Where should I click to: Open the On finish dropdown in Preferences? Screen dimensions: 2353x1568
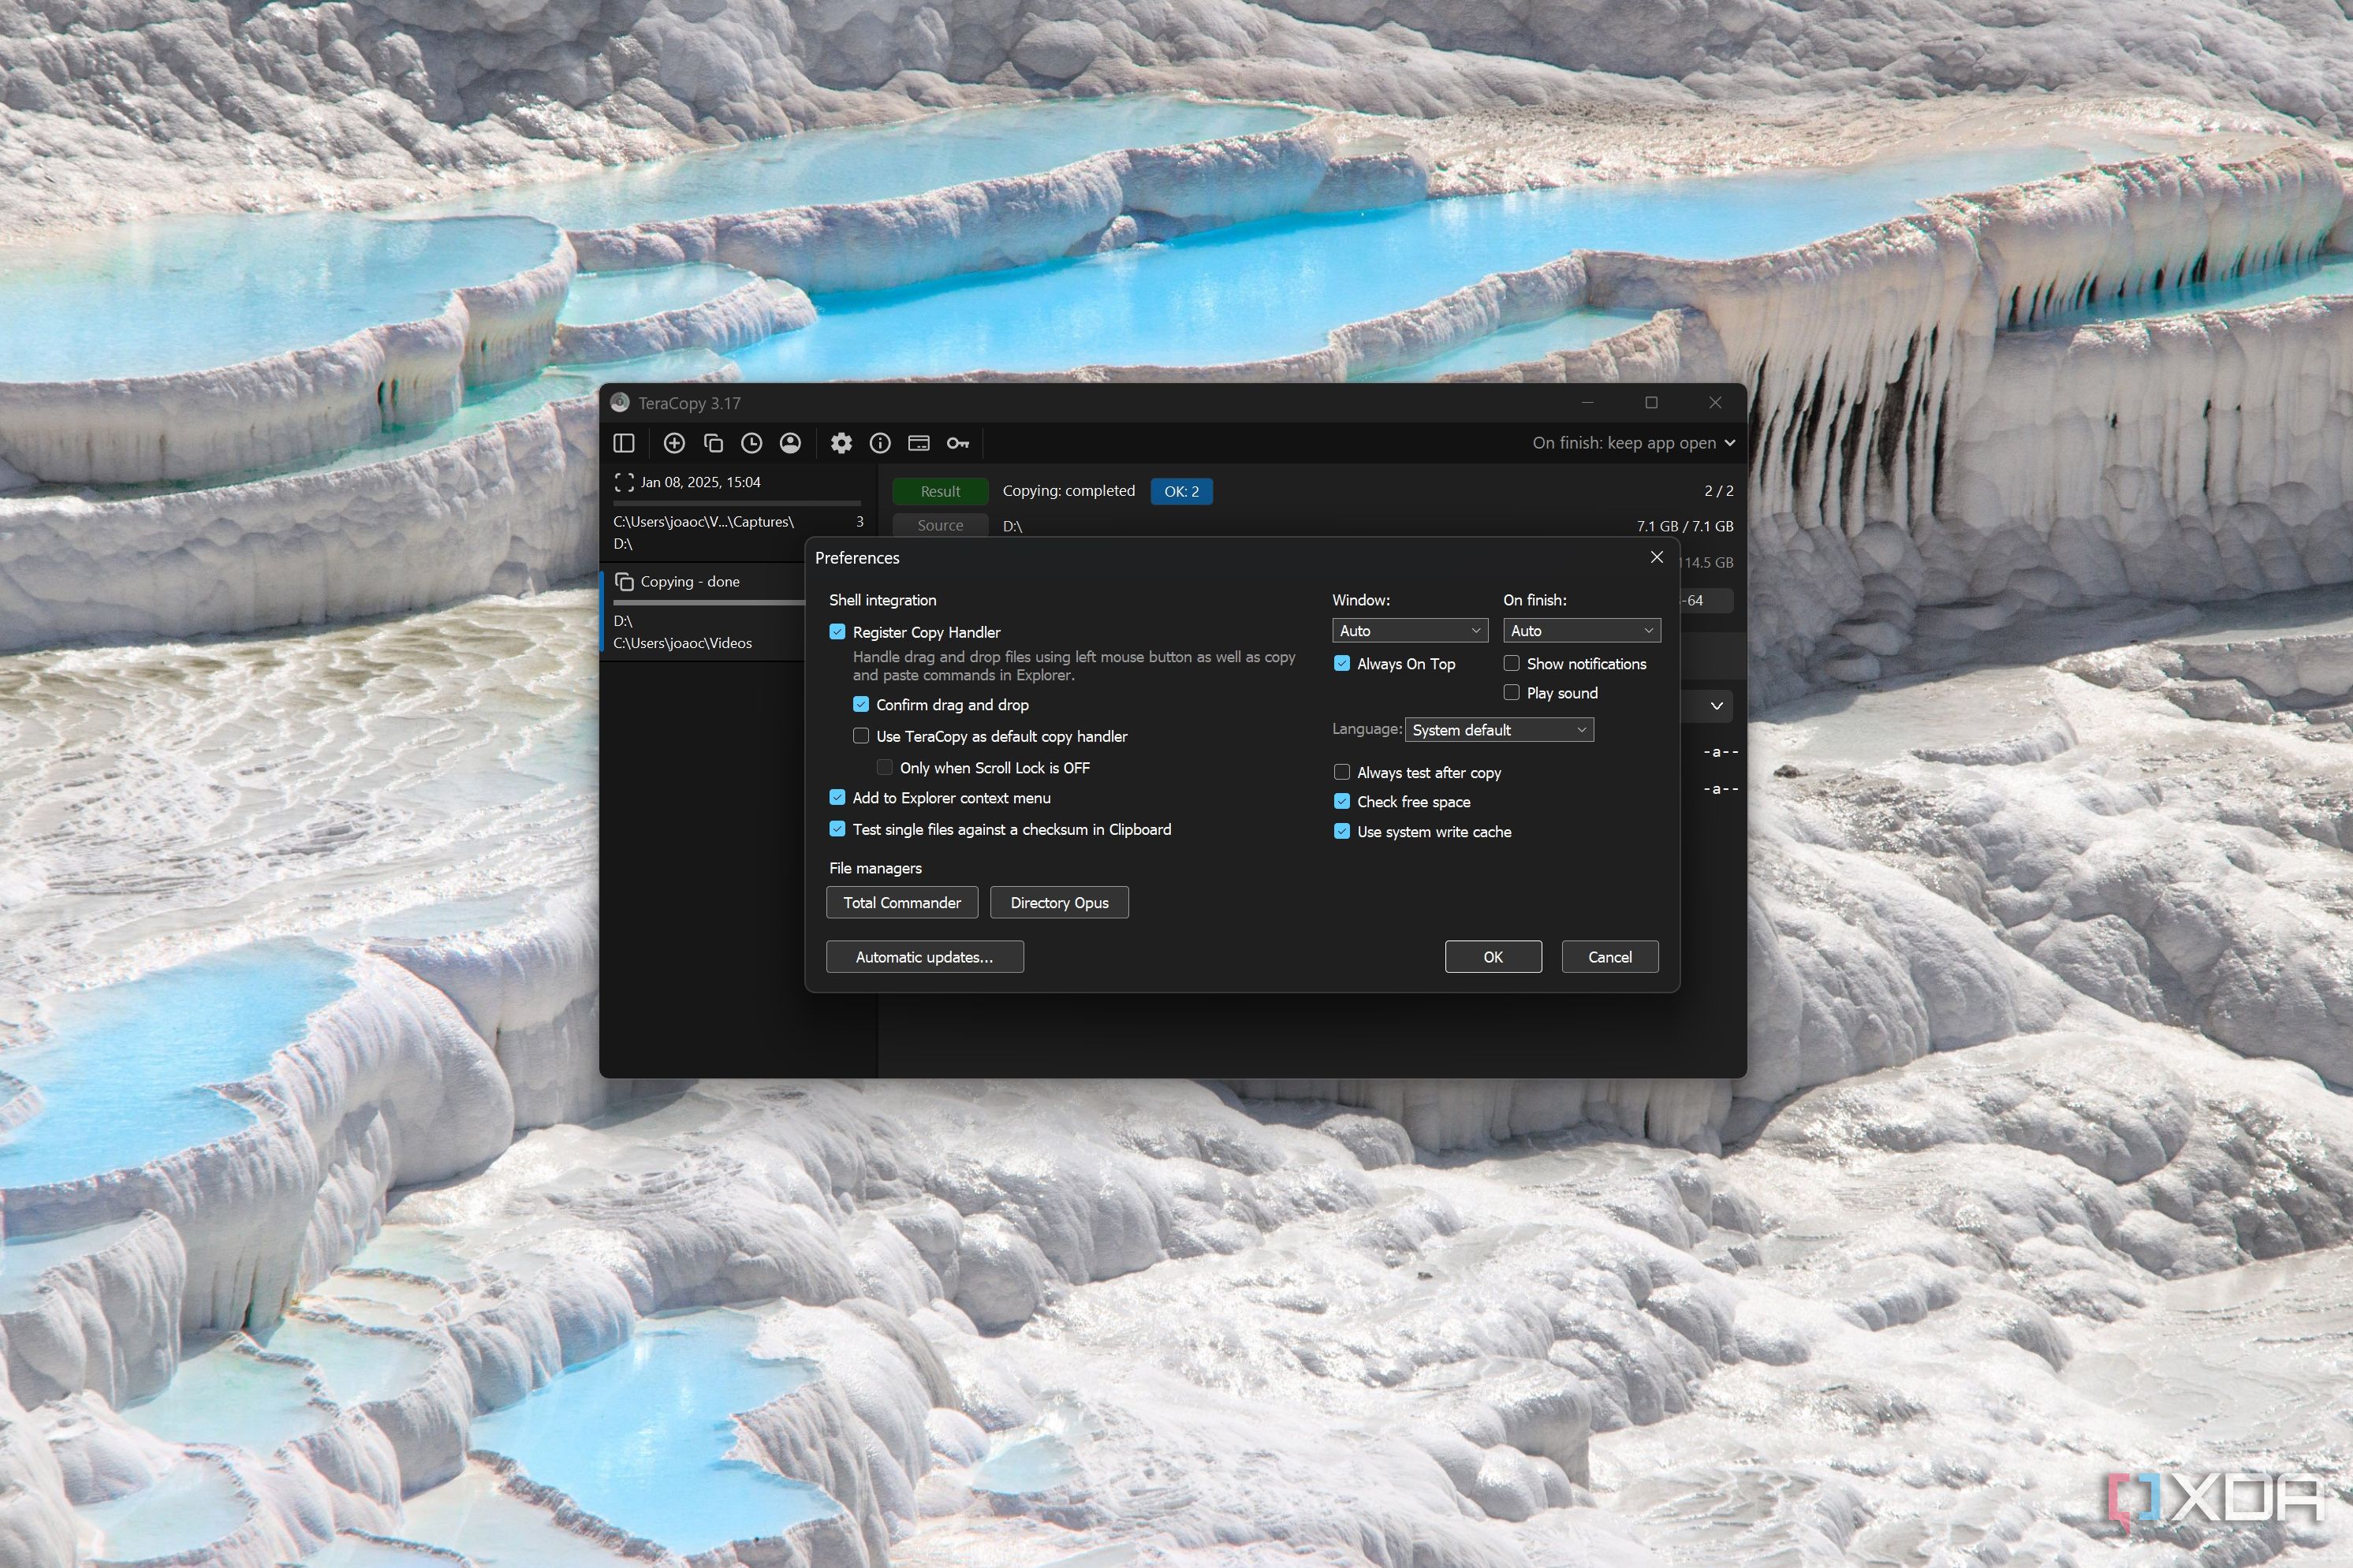pyautogui.click(x=1582, y=630)
